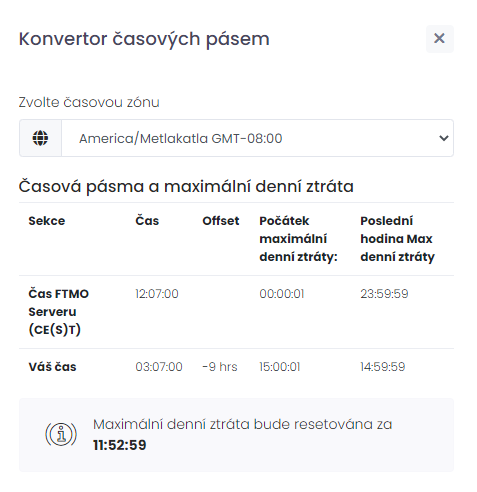Click the 14:59:59 last hour value

tap(383, 367)
